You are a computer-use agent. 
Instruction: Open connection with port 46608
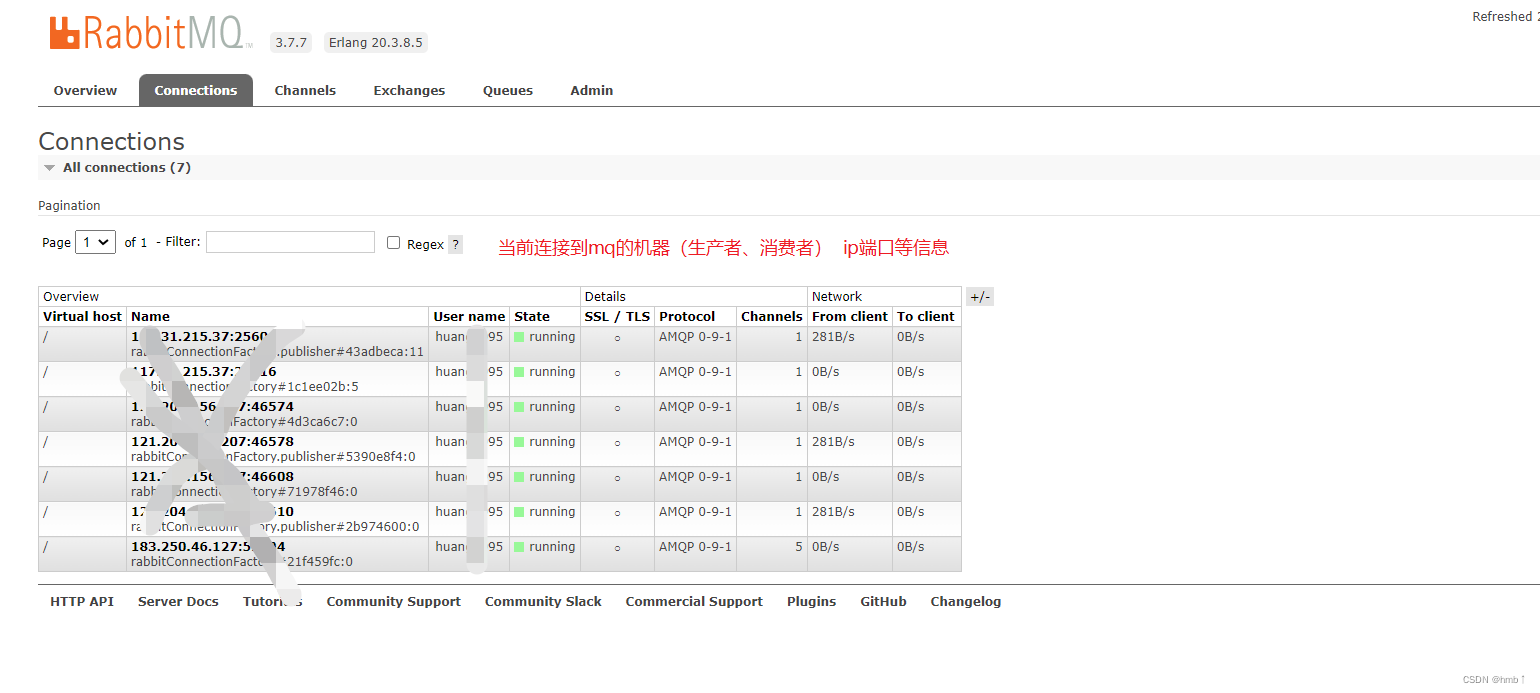[212, 476]
